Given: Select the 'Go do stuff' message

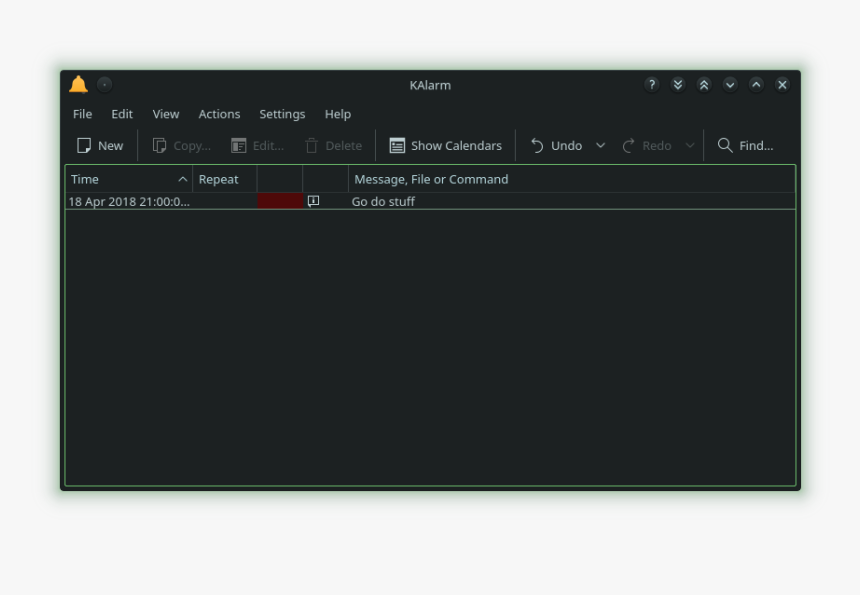Looking at the screenshot, I should click(383, 202).
